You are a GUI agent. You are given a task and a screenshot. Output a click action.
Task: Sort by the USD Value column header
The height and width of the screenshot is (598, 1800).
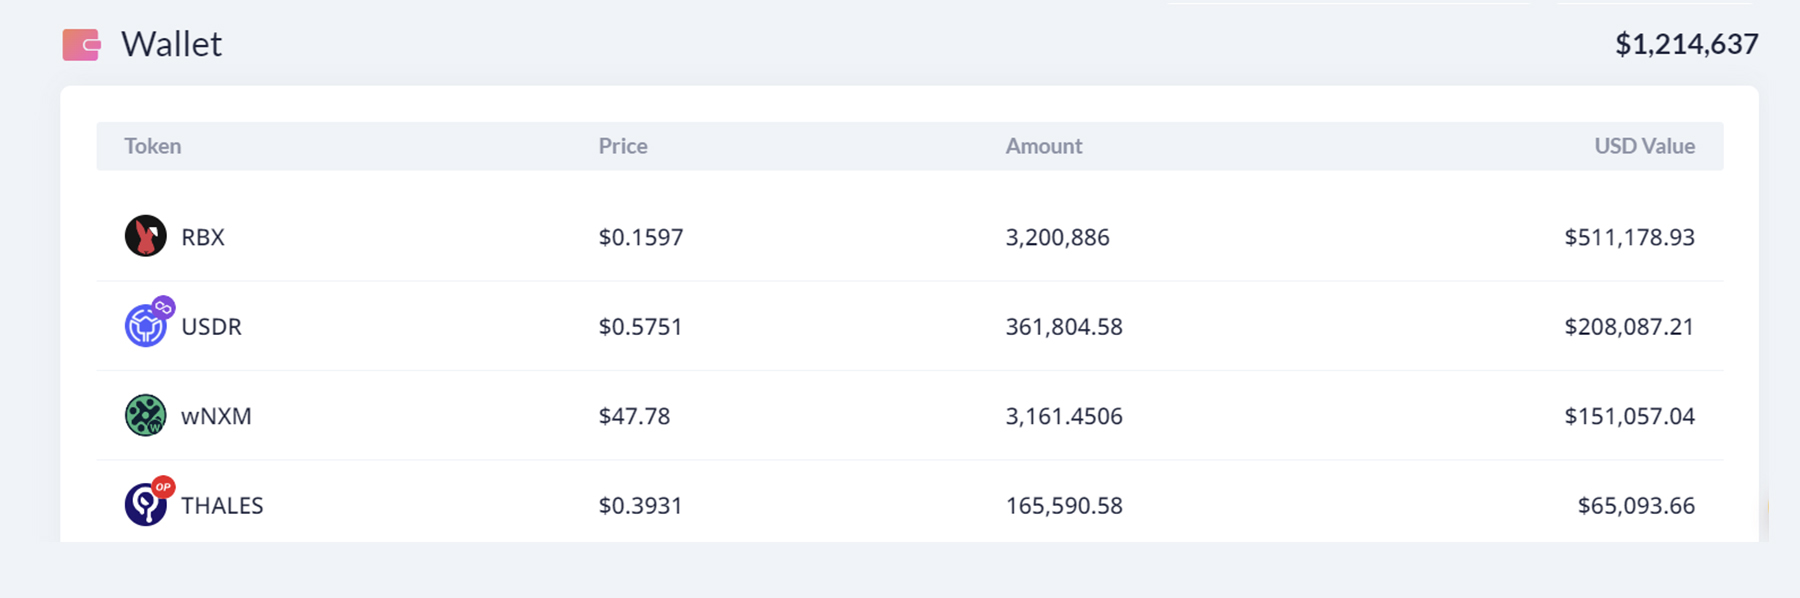(1644, 146)
